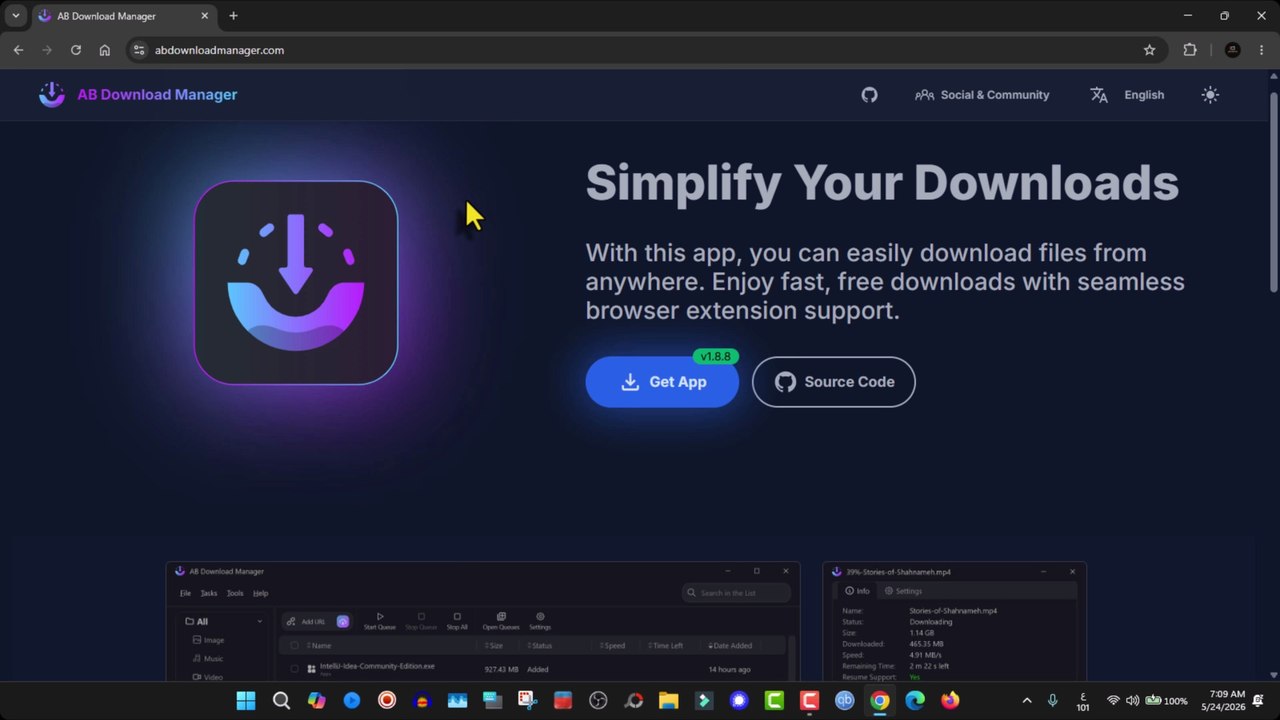The width and height of the screenshot is (1280, 720).
Task: Open the Stories-of-Shahnameh.mp4 download dialog screenshot
Action: click(954, 622)
